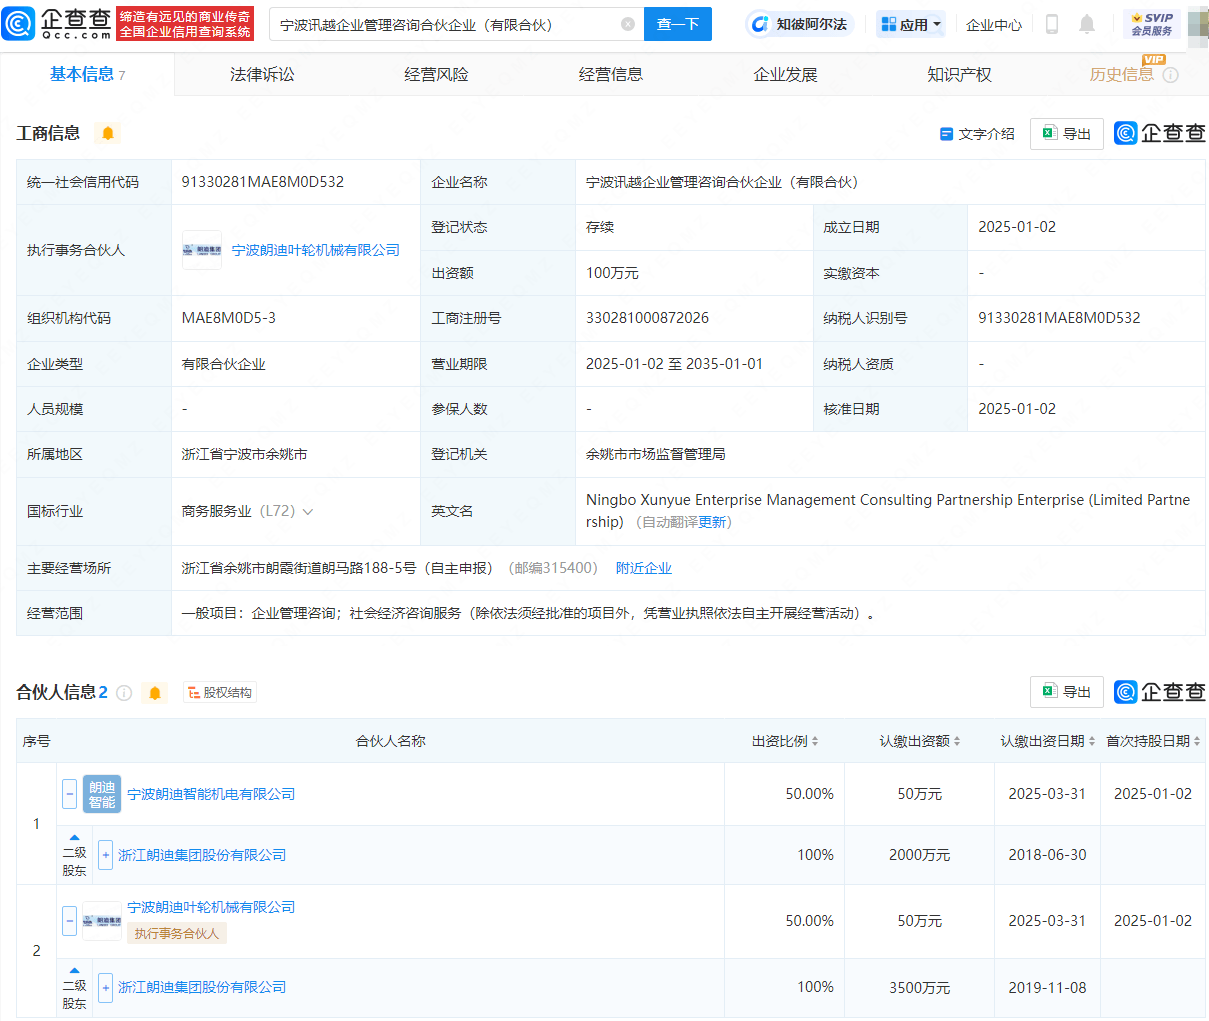
Task: Open the 经营信息 tab
Action: coord(610,74)
